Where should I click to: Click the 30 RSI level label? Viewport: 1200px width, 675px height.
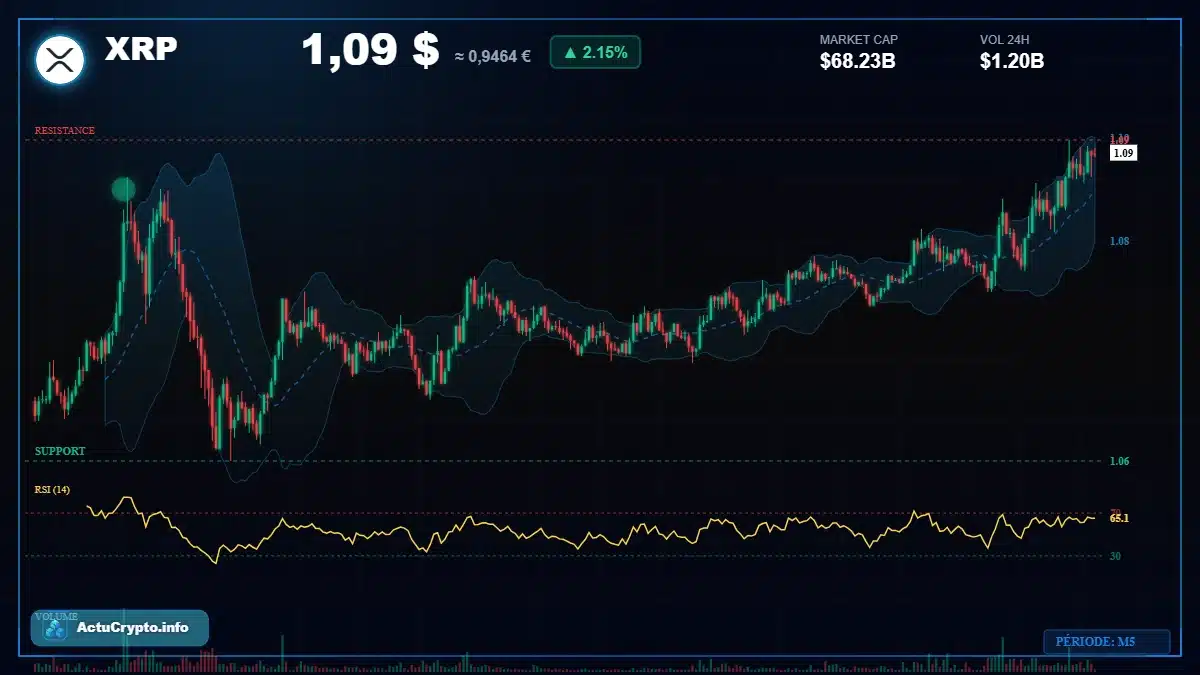1115,556
